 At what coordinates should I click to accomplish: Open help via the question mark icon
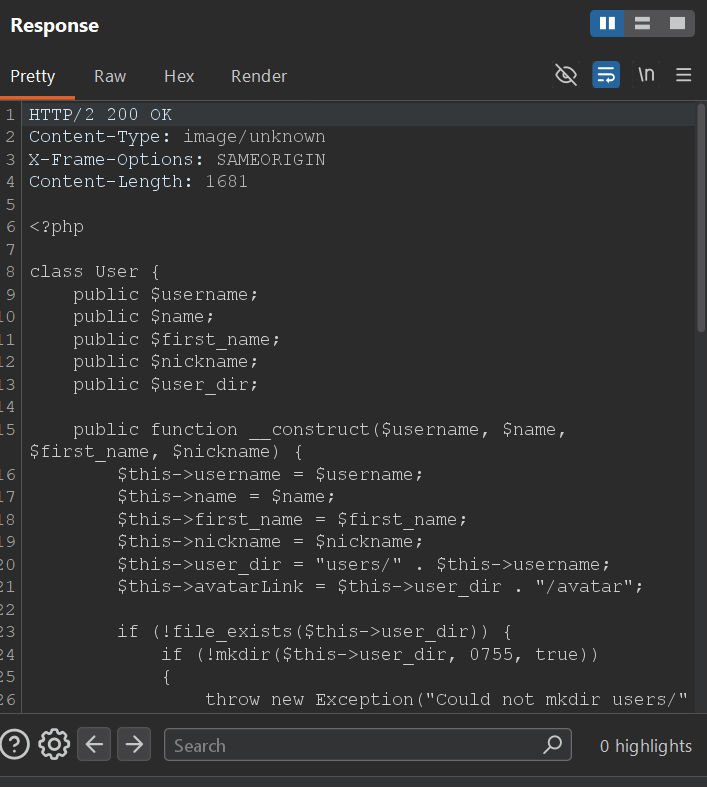pyautogui.click(x=15, y=744)
